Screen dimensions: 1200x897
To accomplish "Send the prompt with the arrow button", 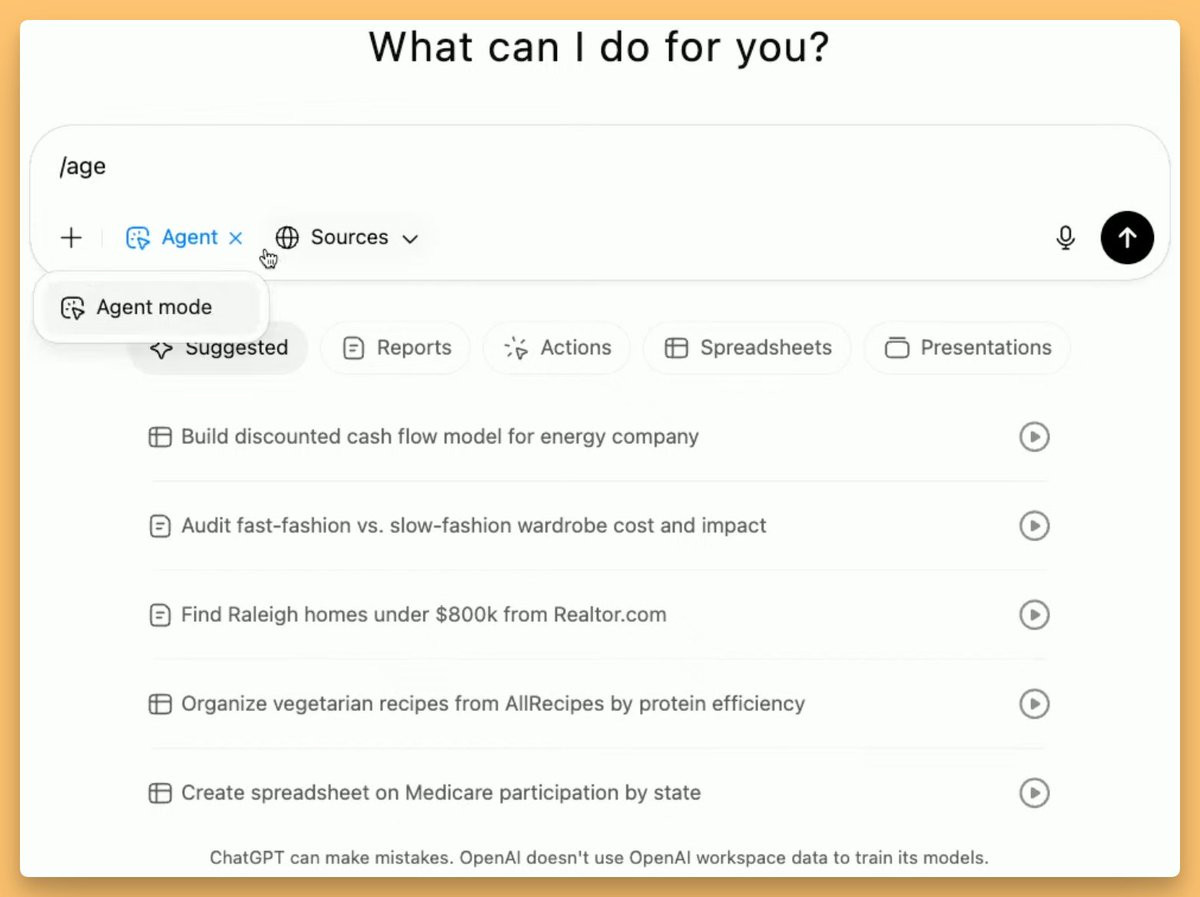I will [x=1127, y=238].
